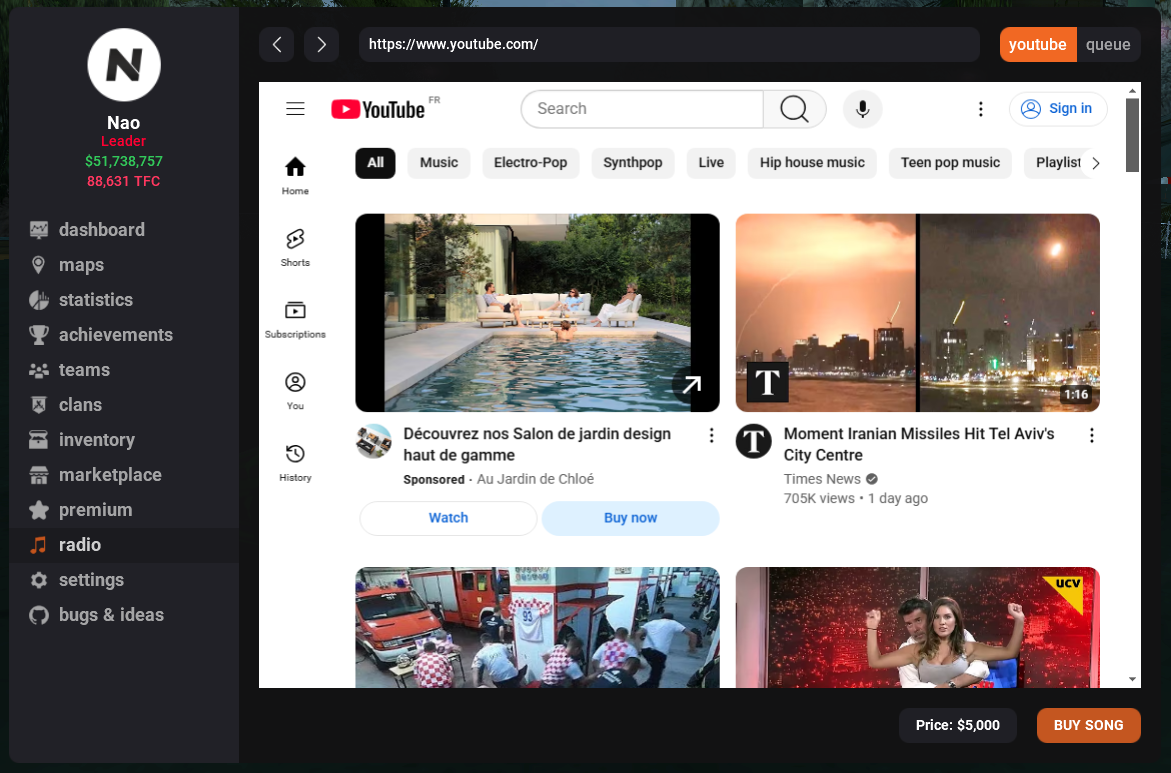The image size is (1171, 773).
Task: Select the Synthpop filter chip
Action: pyautogui.click(x=633, y=163)
